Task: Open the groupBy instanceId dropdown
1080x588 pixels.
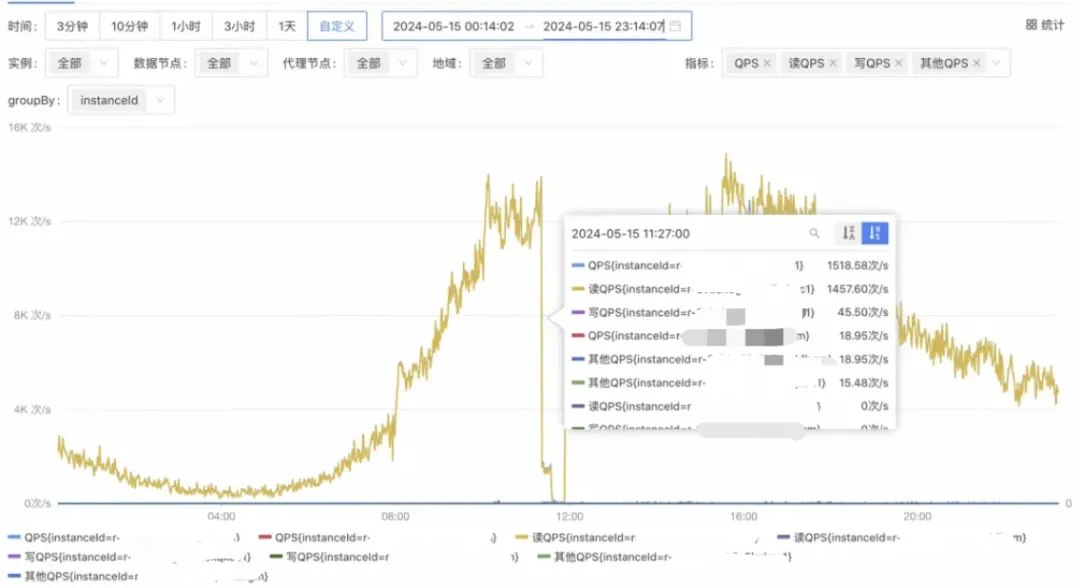Action: point(121,101)
